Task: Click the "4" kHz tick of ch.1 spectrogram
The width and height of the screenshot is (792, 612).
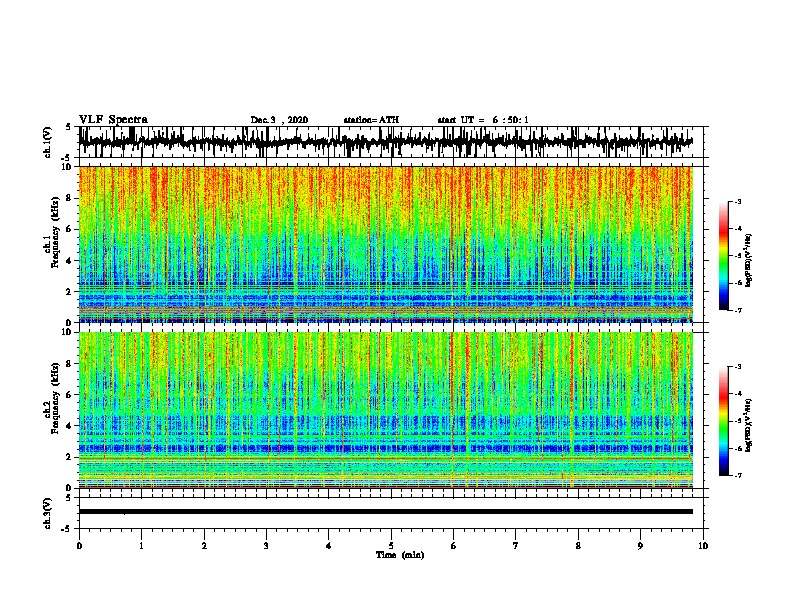Action: click(x=70, y=261)
